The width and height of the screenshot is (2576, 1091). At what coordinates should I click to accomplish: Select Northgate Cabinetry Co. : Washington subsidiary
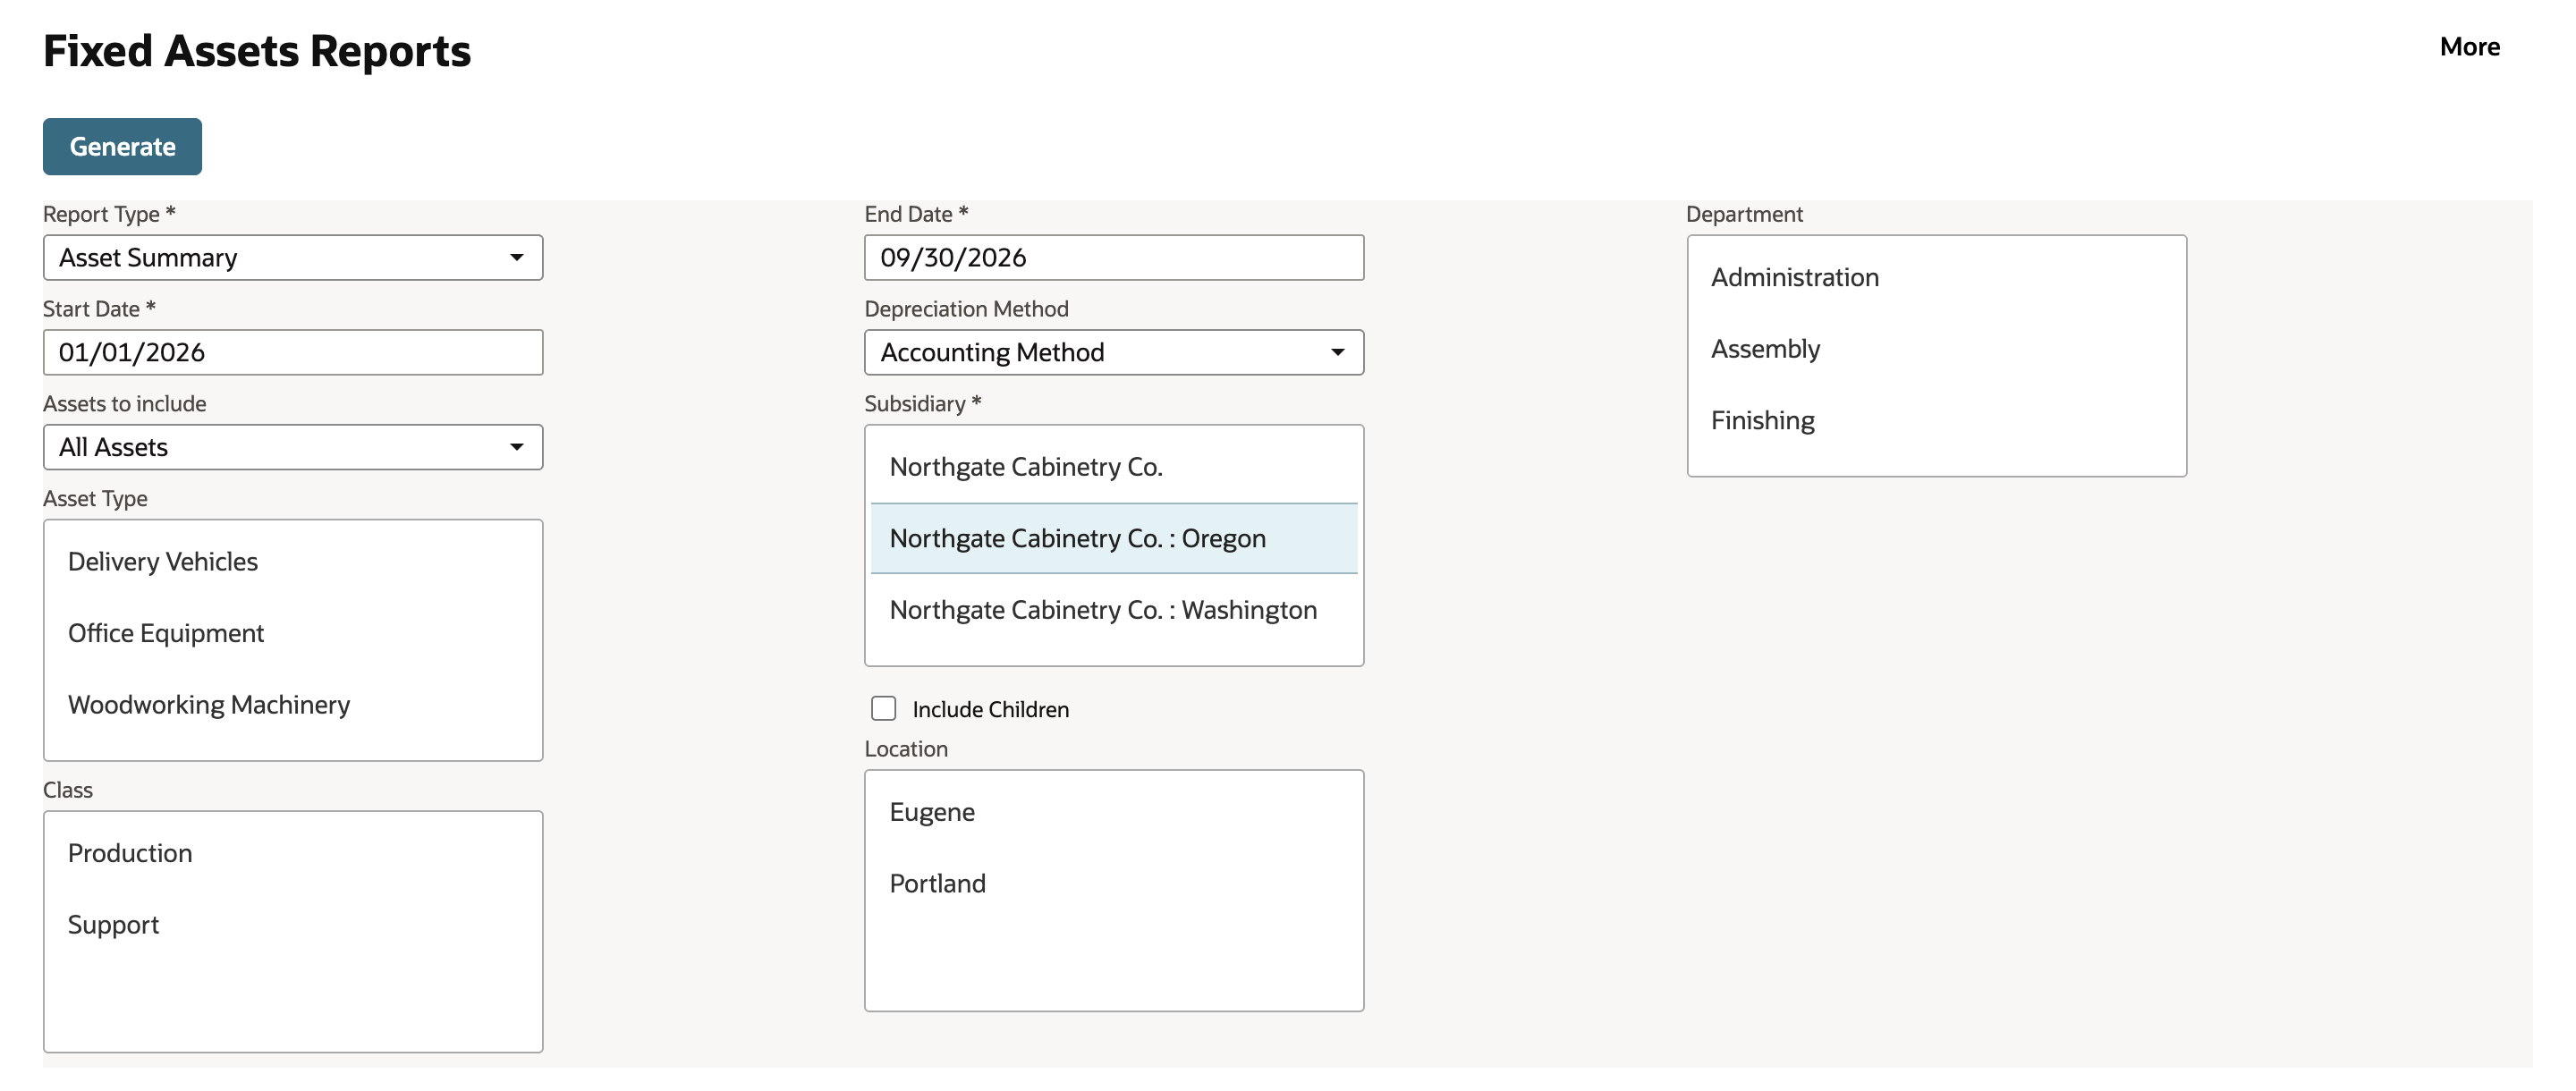1114,610
